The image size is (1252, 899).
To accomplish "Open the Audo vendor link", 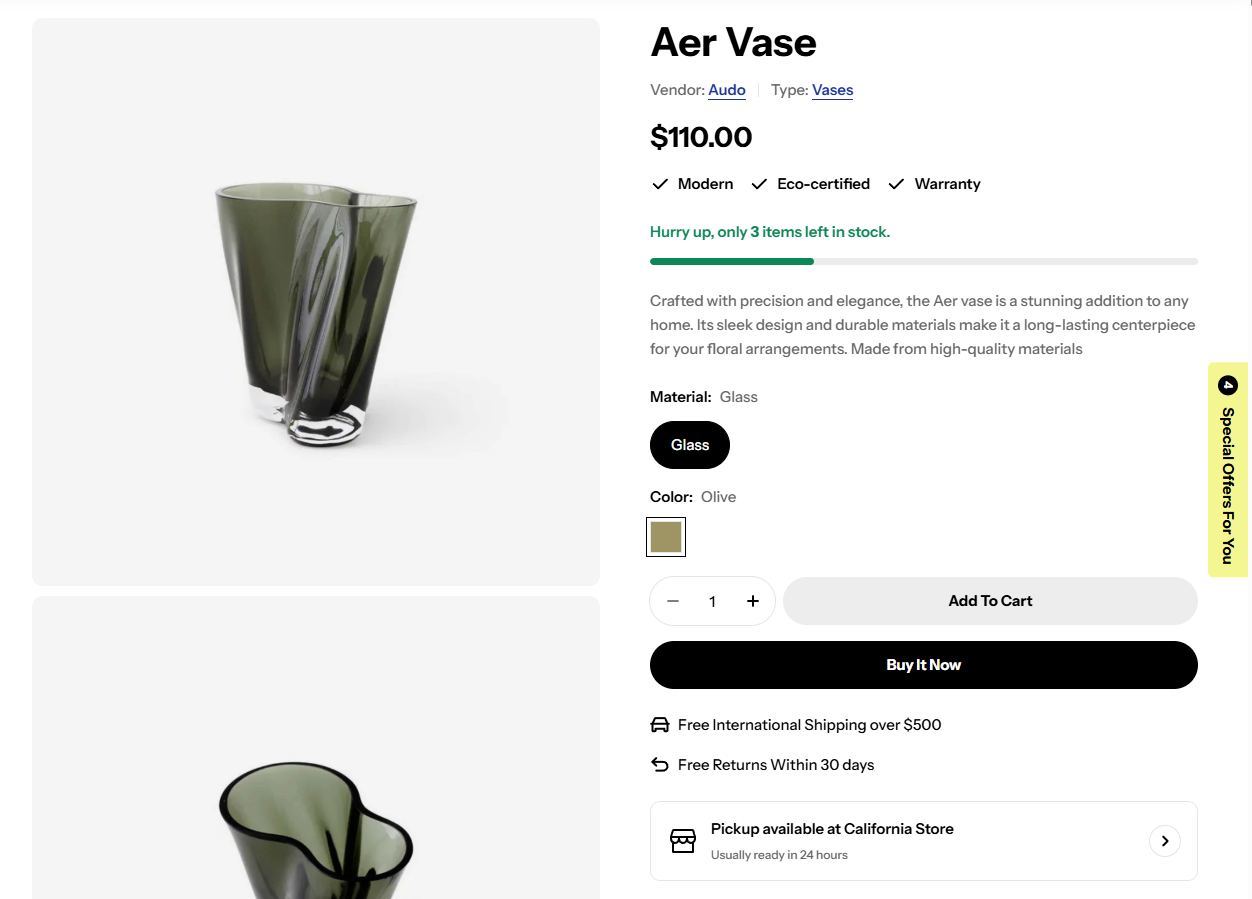I will 727,90.
